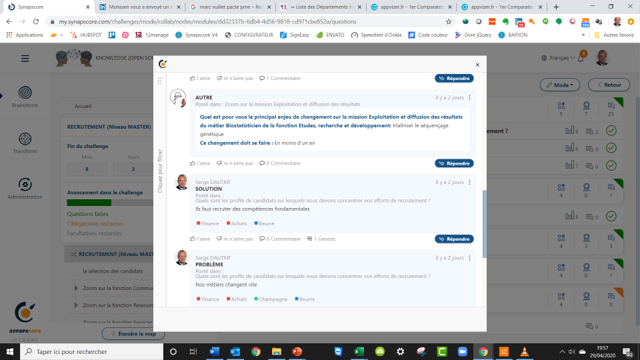Open 1 Genesis link on SOLUTION post

click(x=321, y=239)
